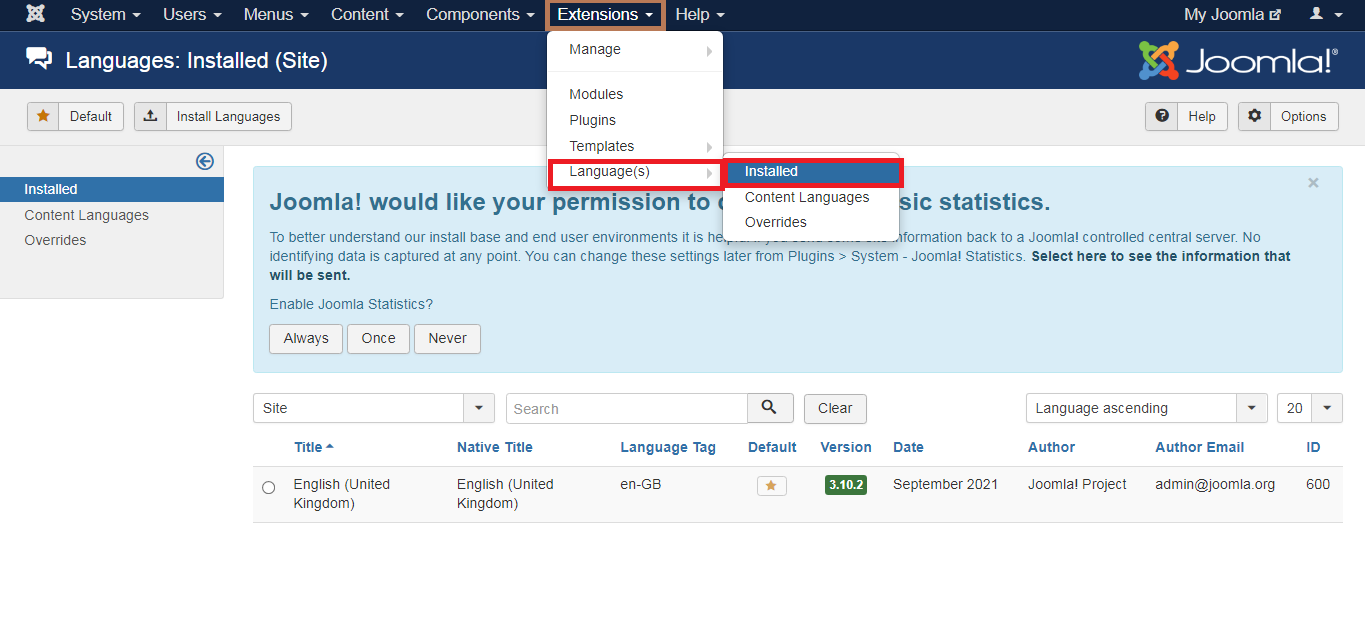Image resolution: width=1365 pixels, height=619 pixels.
Task: Open the System menu
Action: [x=105, y=14]
